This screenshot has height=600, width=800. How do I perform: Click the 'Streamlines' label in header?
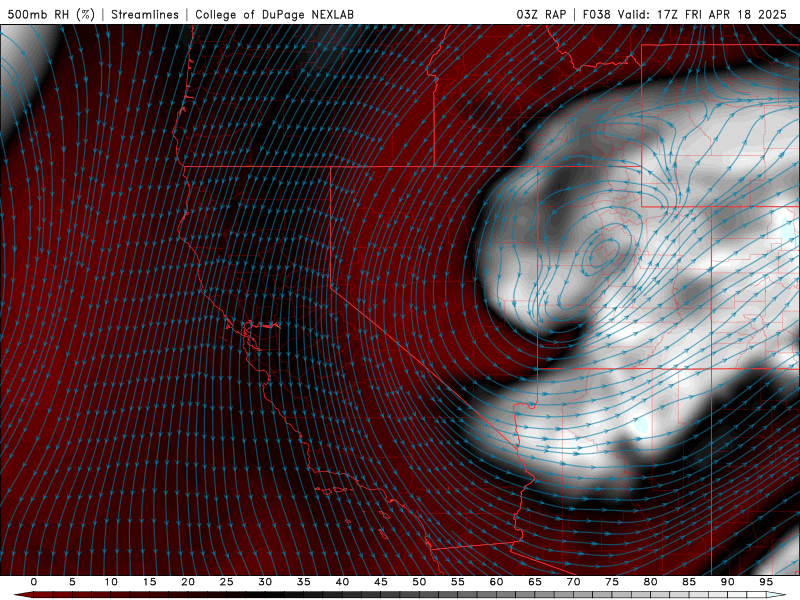point(145,14)
